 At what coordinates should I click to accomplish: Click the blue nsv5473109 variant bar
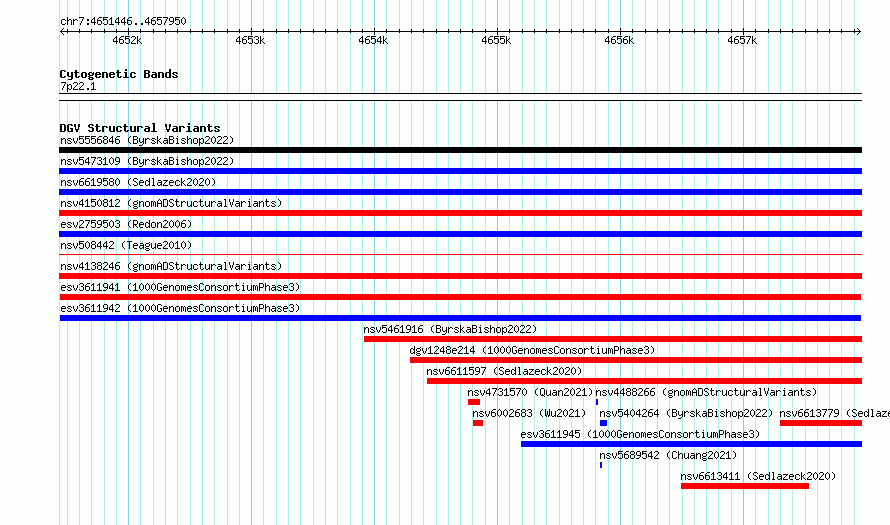(460, 171)
